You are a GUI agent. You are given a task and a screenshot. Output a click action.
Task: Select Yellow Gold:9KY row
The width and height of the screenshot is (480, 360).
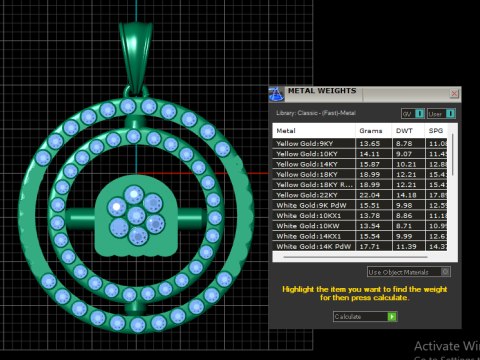[360, 144]
